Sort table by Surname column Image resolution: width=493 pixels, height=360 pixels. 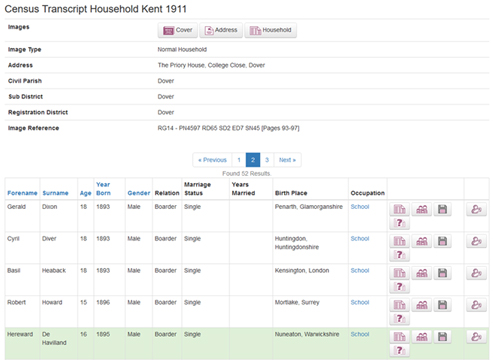[55, 193]
